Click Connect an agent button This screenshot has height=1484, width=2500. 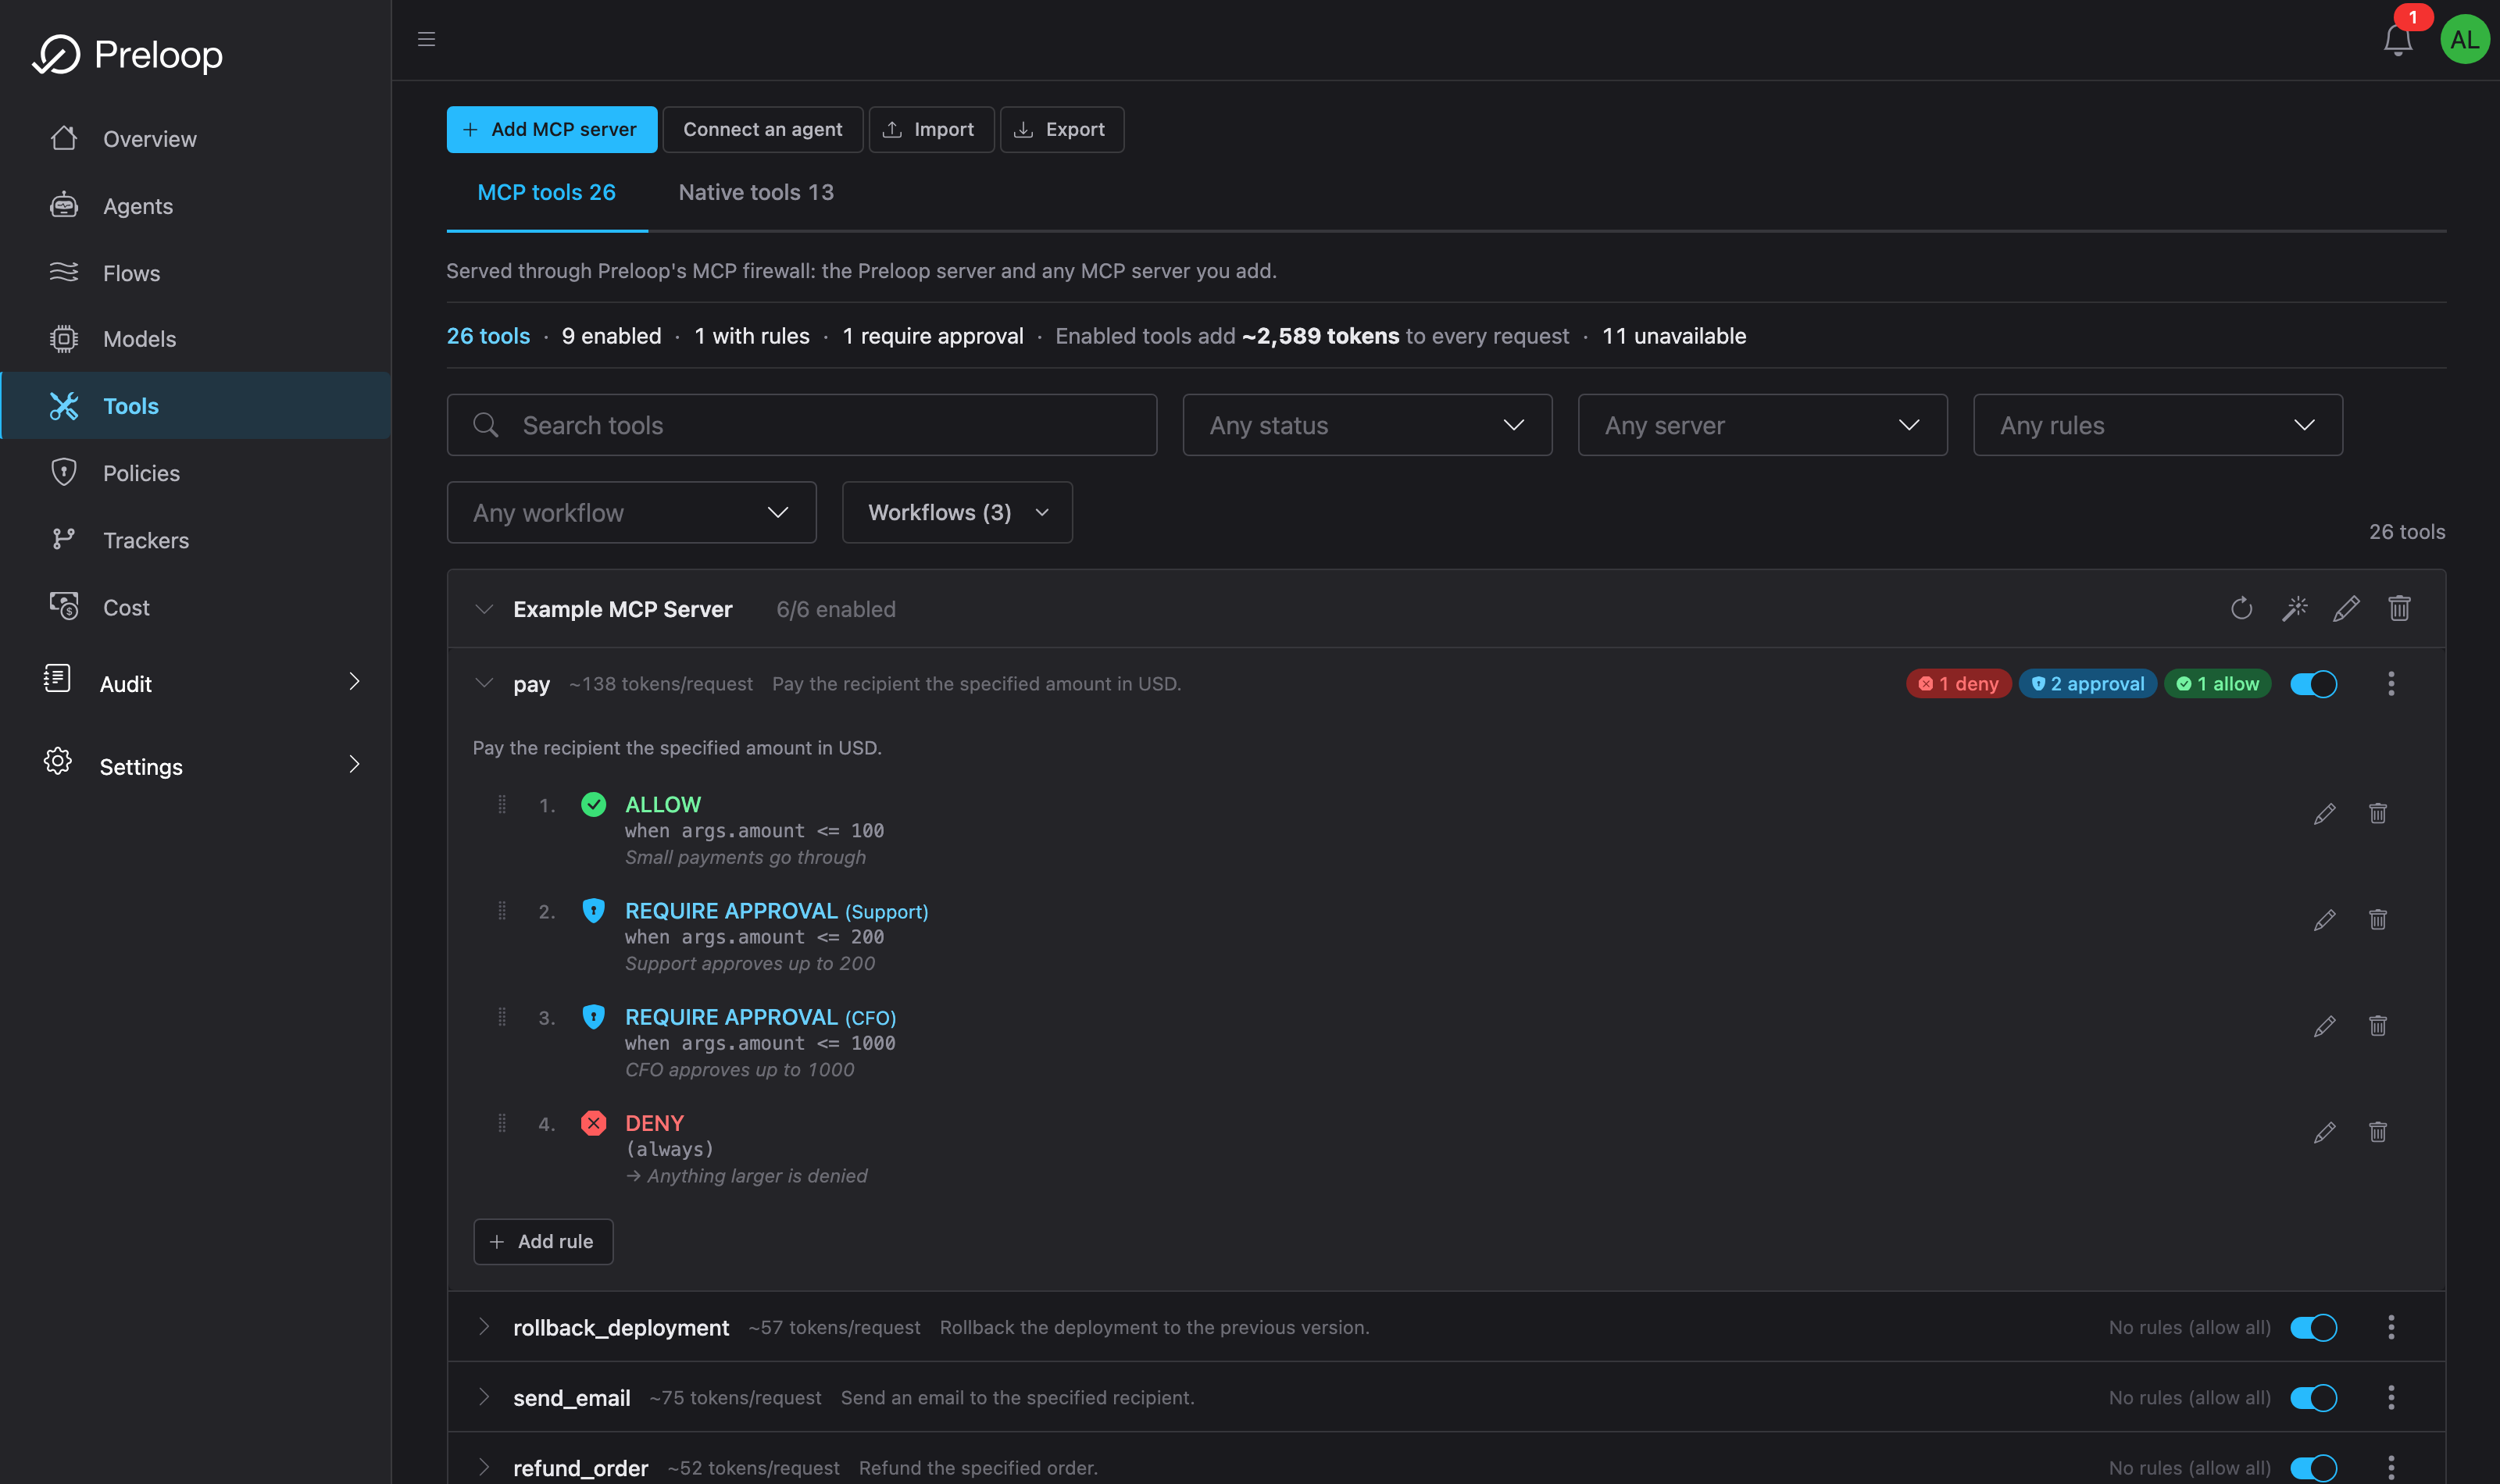pos(762,130)
